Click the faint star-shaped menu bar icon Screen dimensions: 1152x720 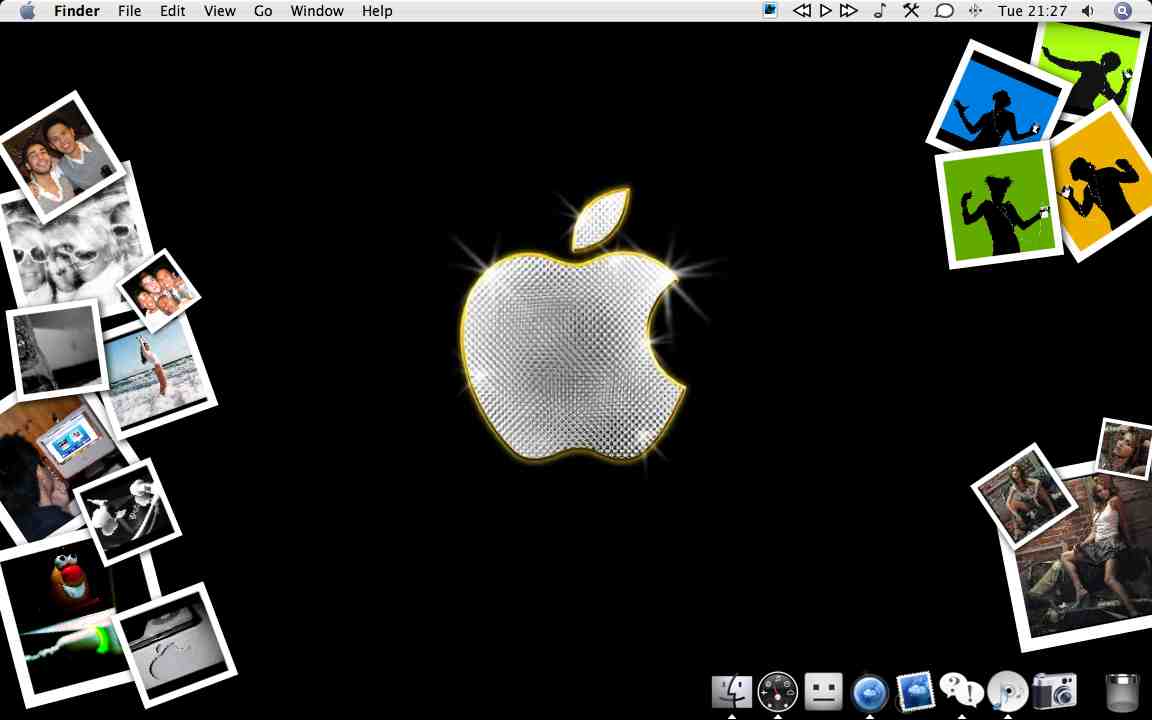point(976,10)
